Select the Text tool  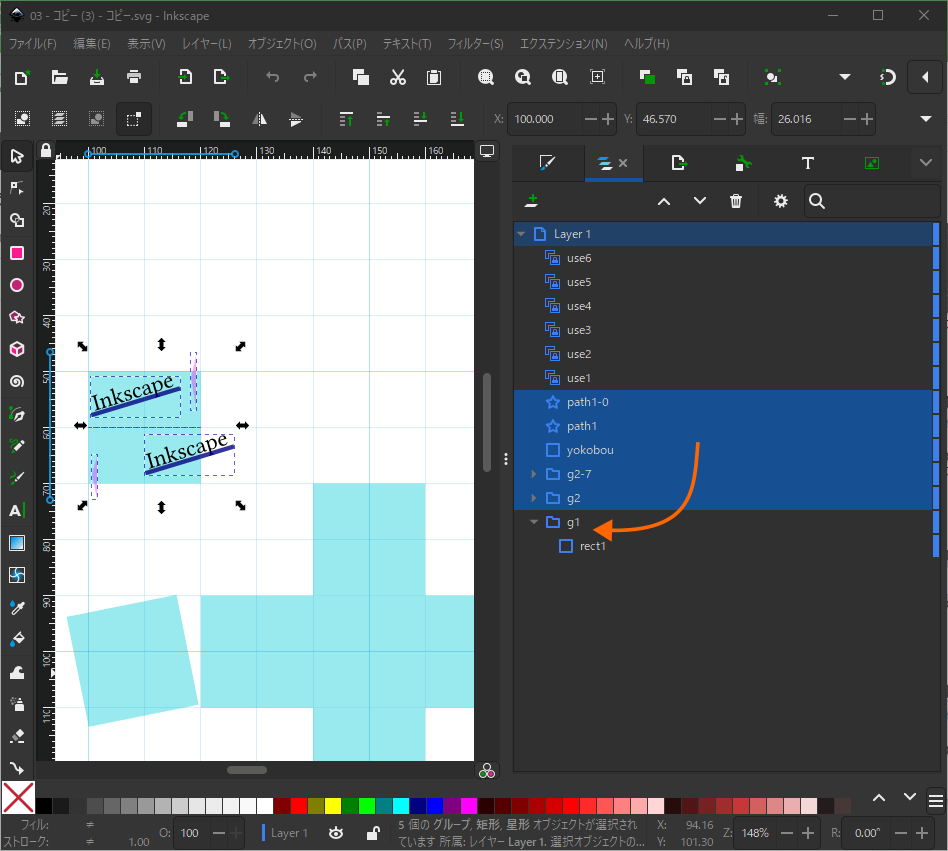point(17,511)
